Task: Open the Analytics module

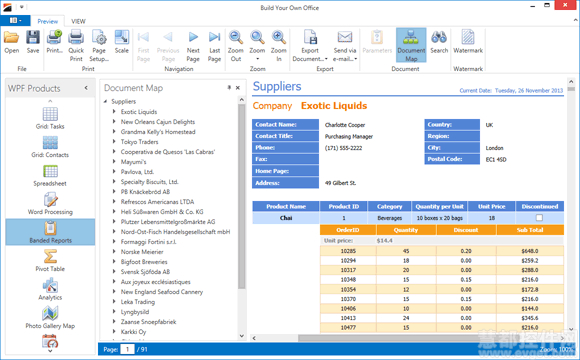Action: coord(50,289)
